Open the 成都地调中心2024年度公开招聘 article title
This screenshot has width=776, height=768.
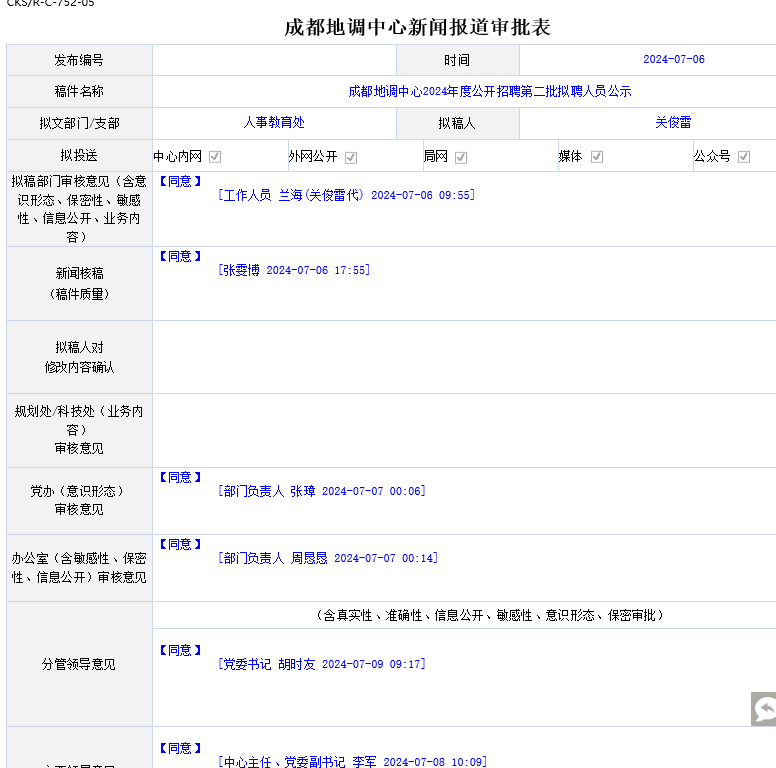tap(489, 91)
